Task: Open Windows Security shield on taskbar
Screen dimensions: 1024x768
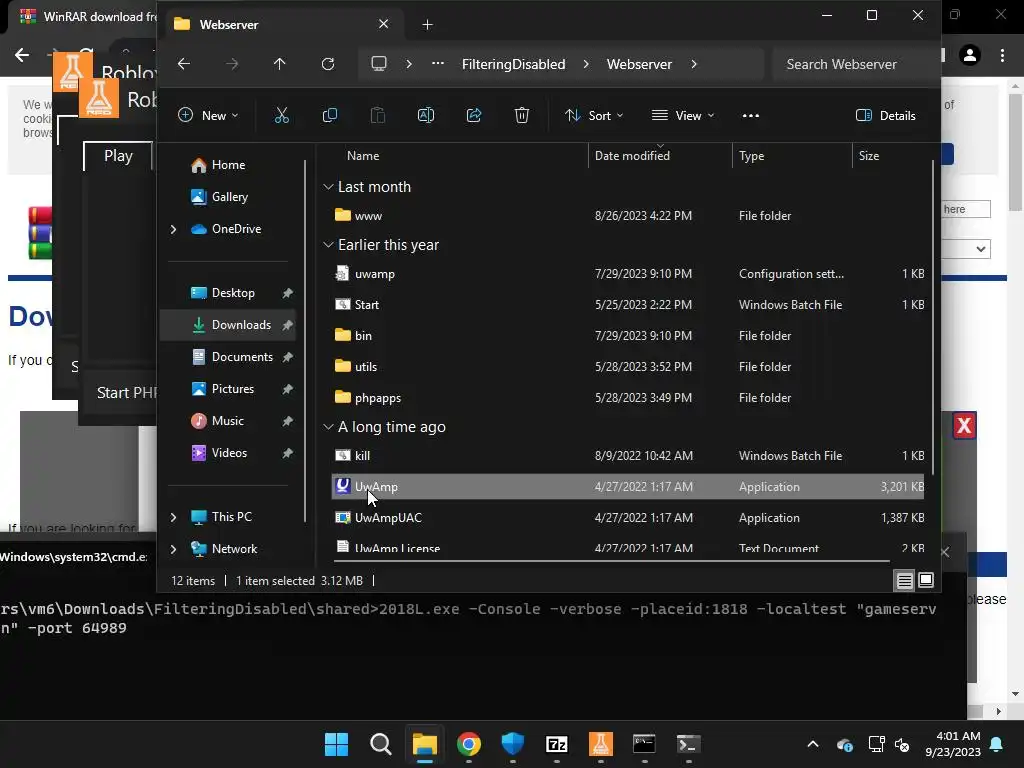Action: coord(513,744)
